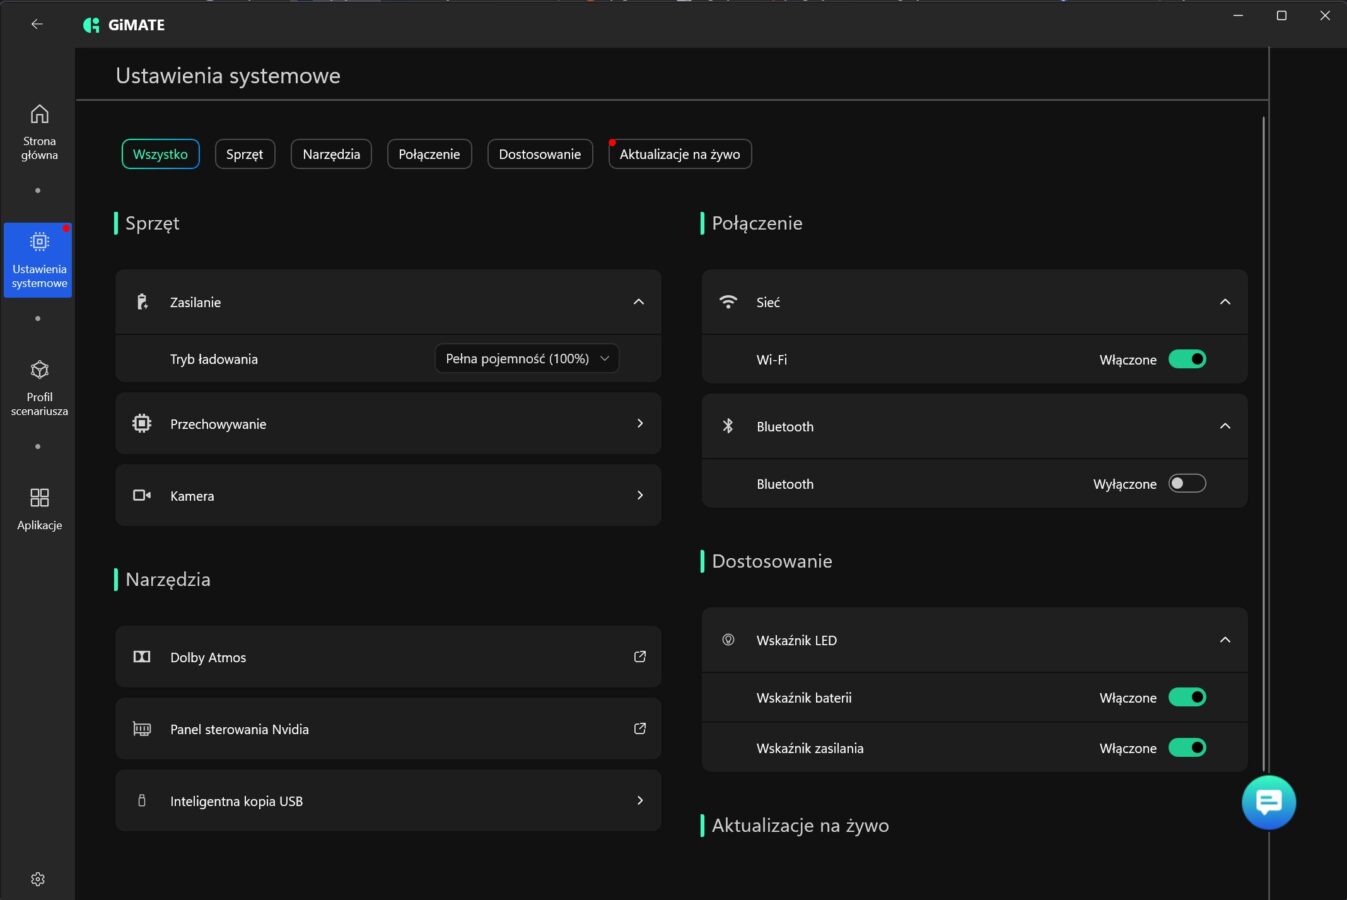Launch Dolby Atmos external link icon
The height and width of the screenshot is (900, 1347).
[640, 657]
